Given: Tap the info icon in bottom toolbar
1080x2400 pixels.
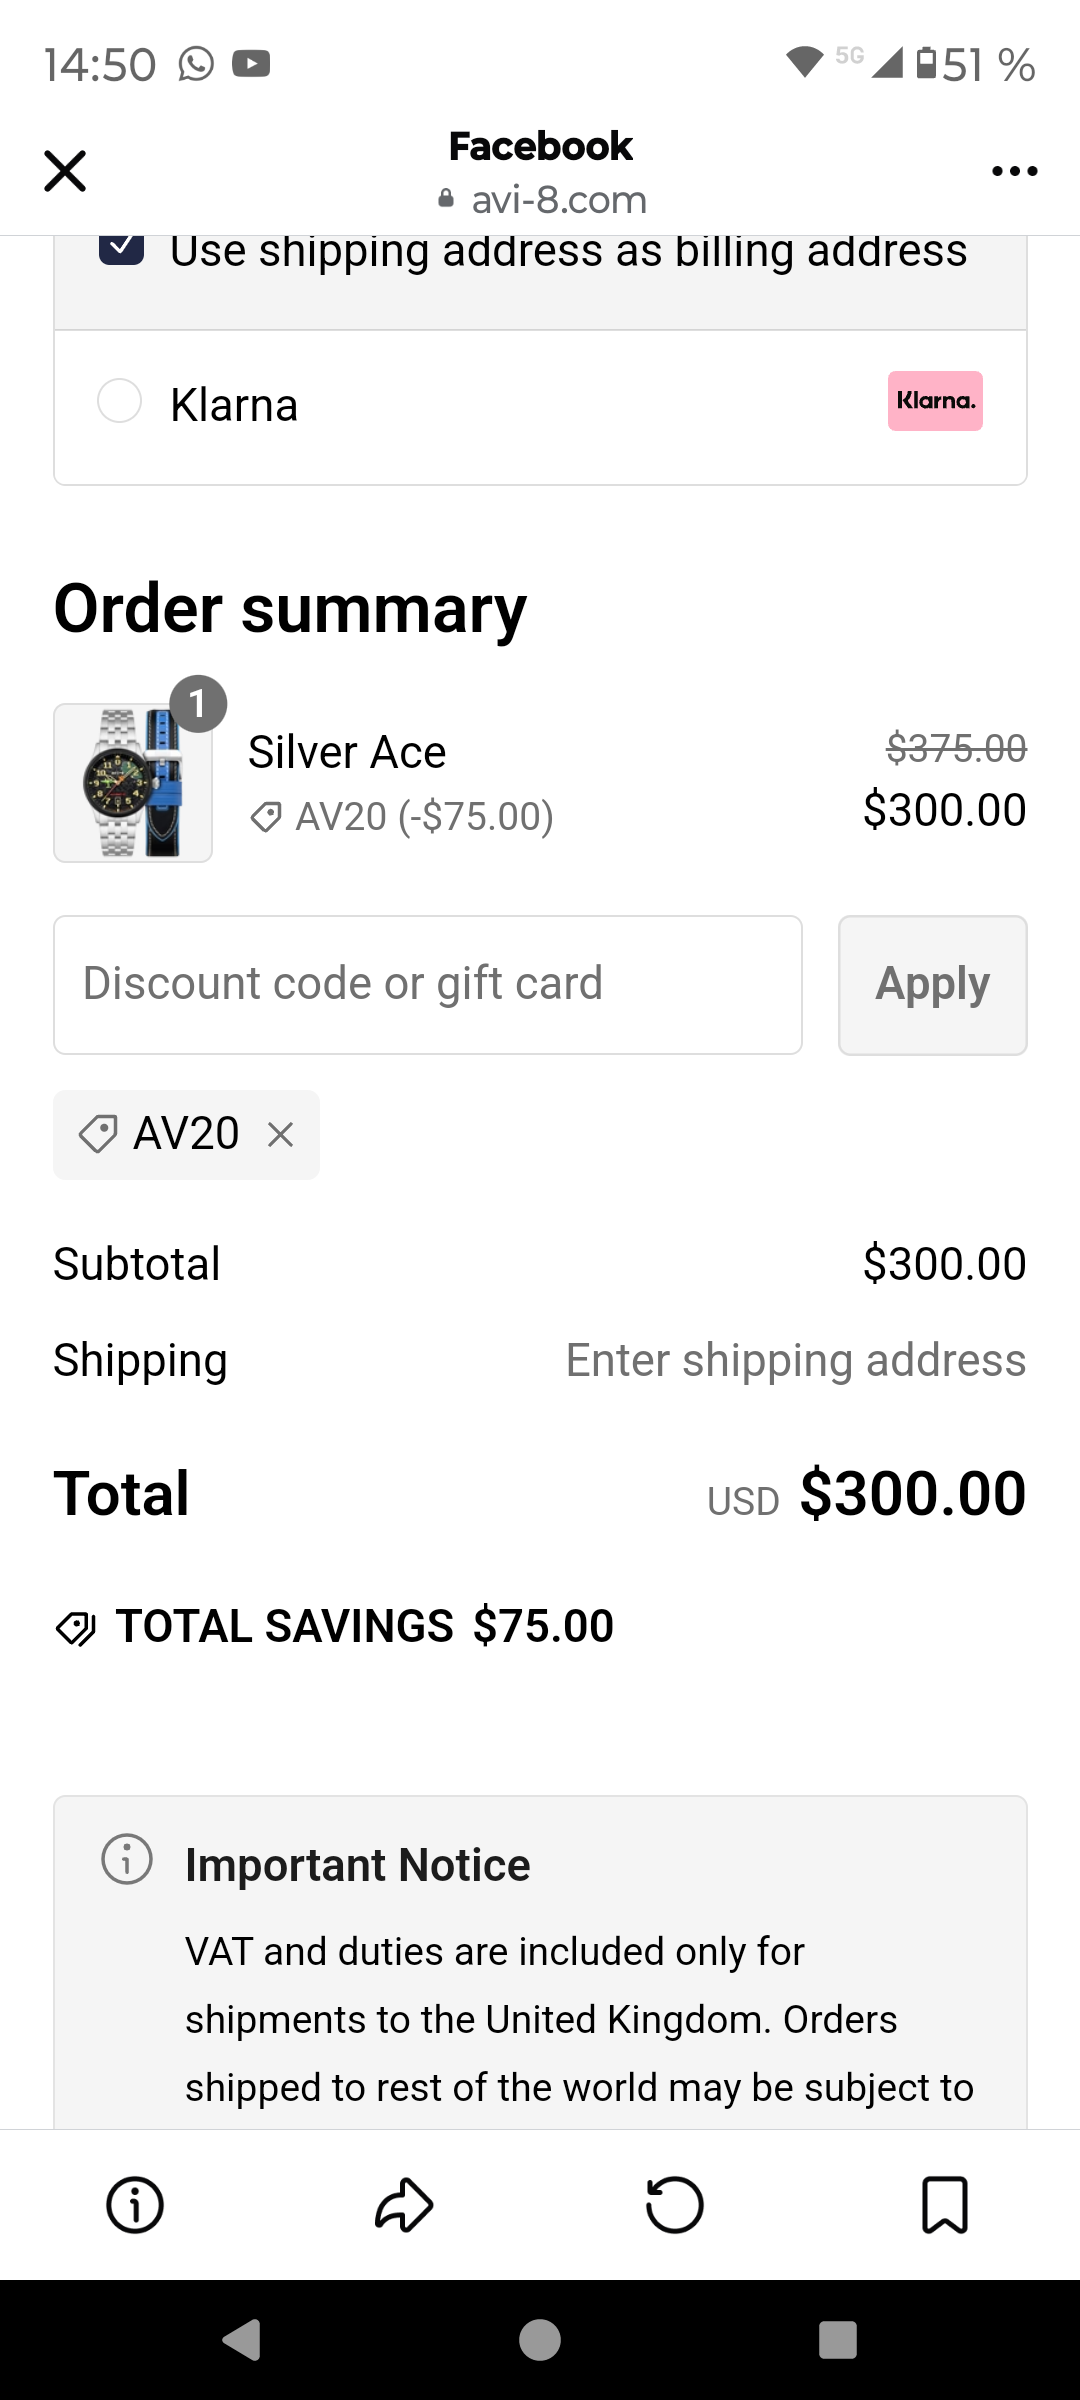Looking at the screenshot, I should 135,2205.
